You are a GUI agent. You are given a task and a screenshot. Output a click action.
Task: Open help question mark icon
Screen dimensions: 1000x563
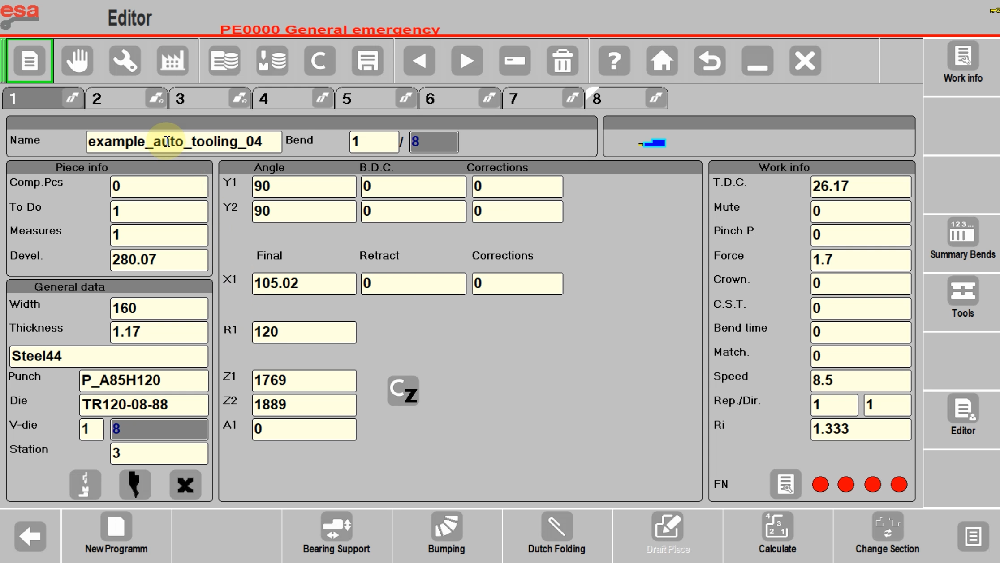point(614,61)
